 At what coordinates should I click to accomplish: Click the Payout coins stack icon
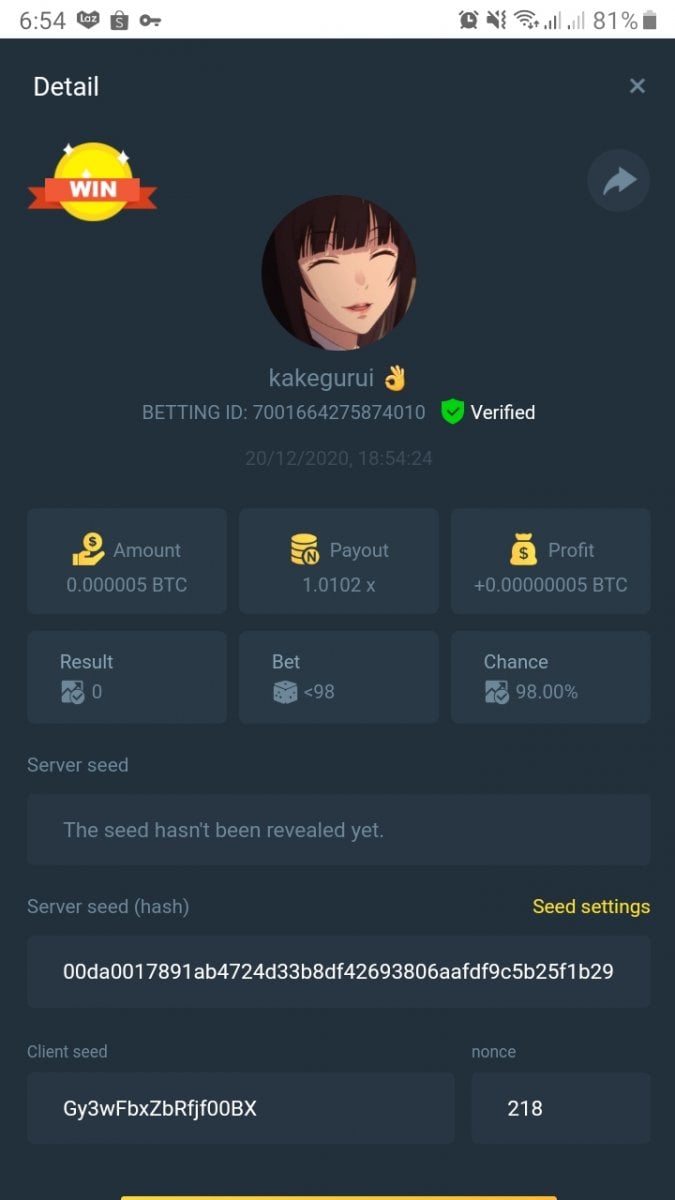point(304,549)
